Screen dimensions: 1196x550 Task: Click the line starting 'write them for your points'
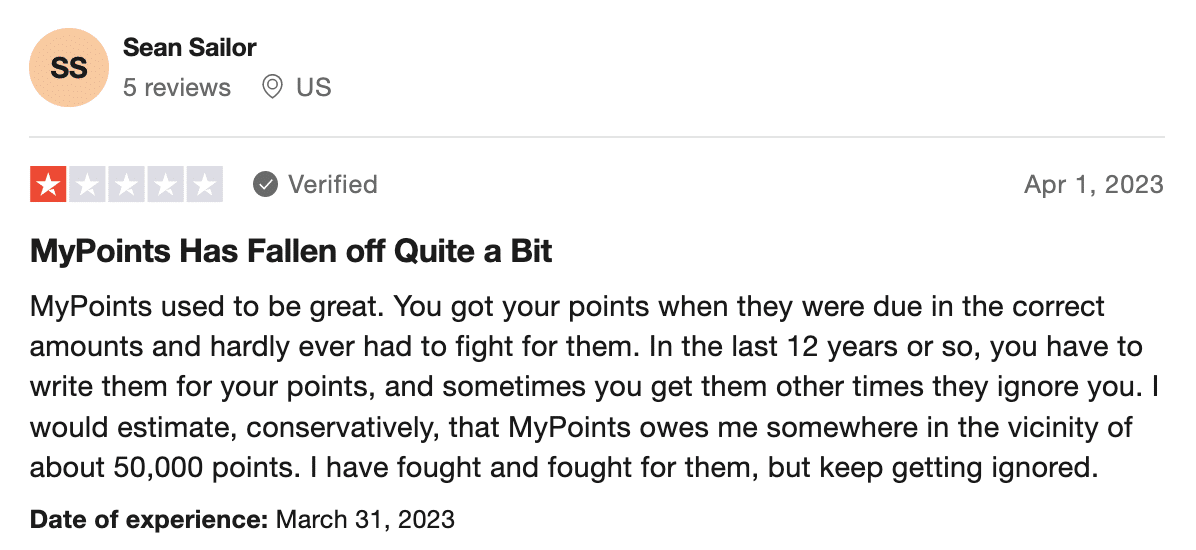(594, 387)
